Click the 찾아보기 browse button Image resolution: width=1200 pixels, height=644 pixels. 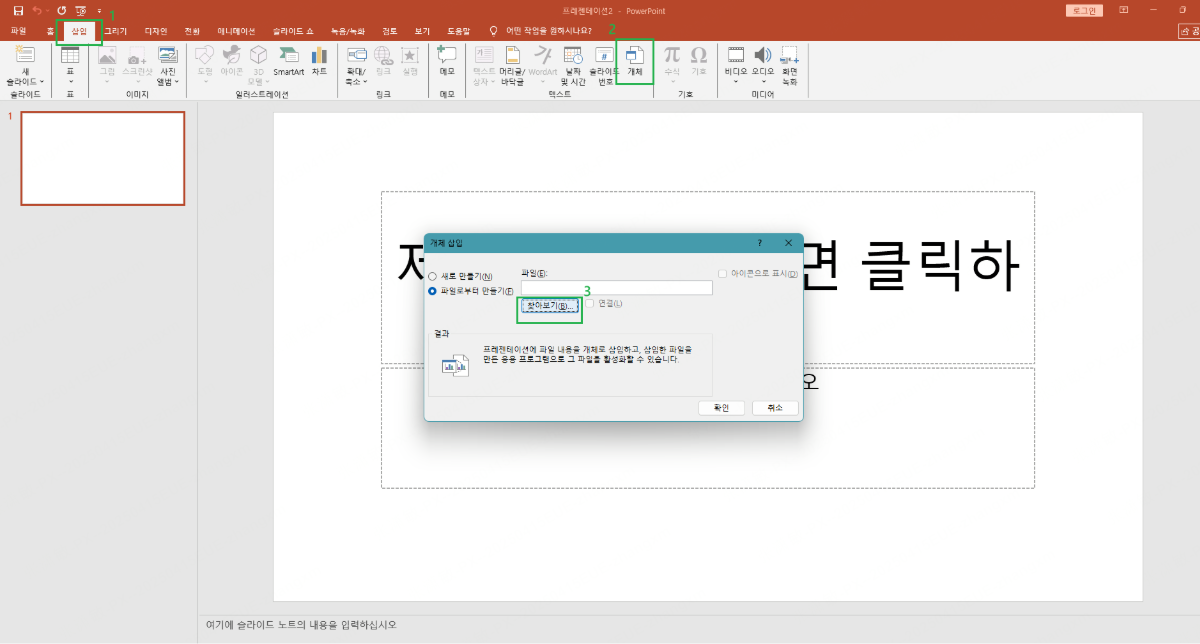(548, 309)
